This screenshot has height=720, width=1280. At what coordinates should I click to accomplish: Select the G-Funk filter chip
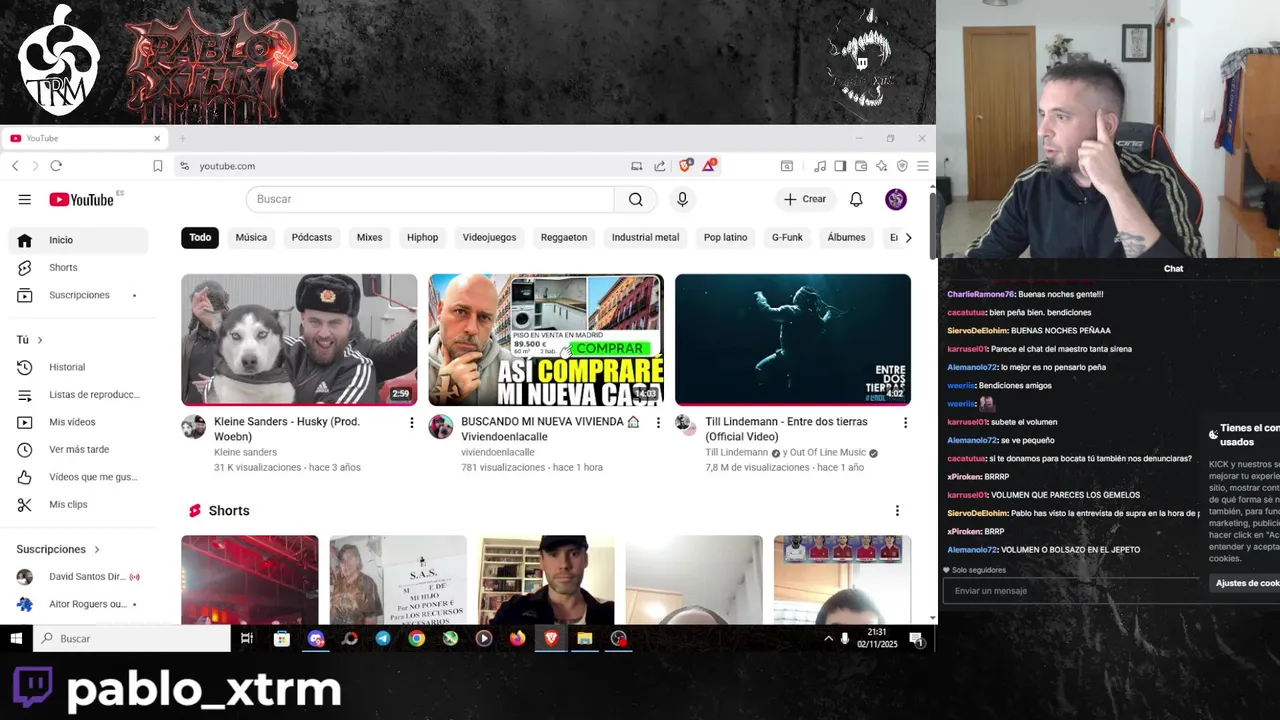coord(787,237)
